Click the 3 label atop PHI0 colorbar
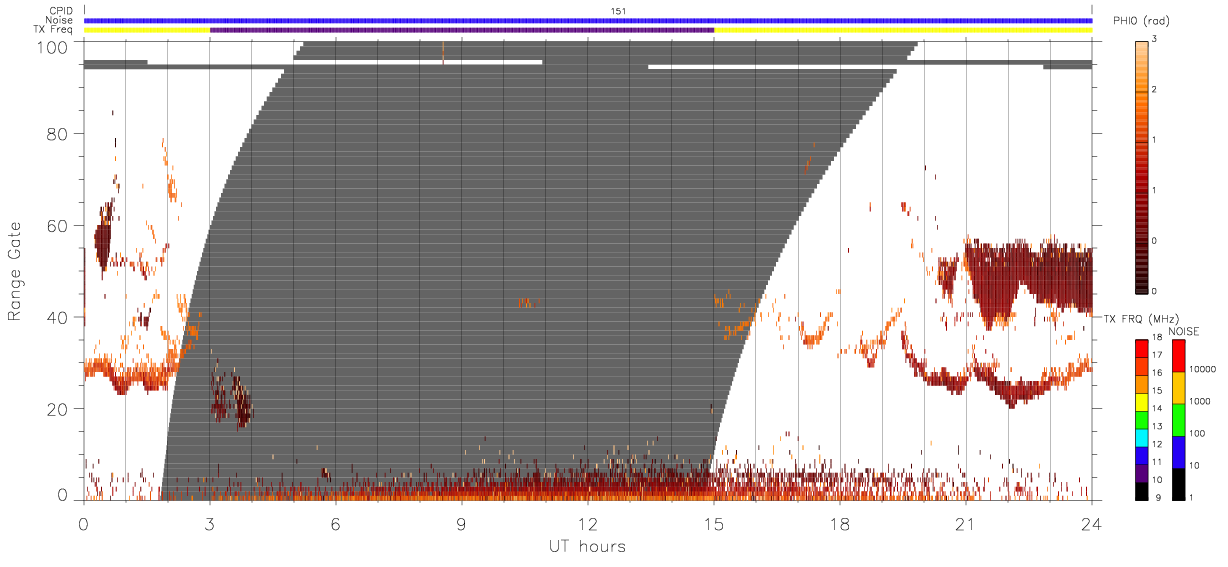The height and width of the screenshot is (567, 1228). [x=1154, y=40]
